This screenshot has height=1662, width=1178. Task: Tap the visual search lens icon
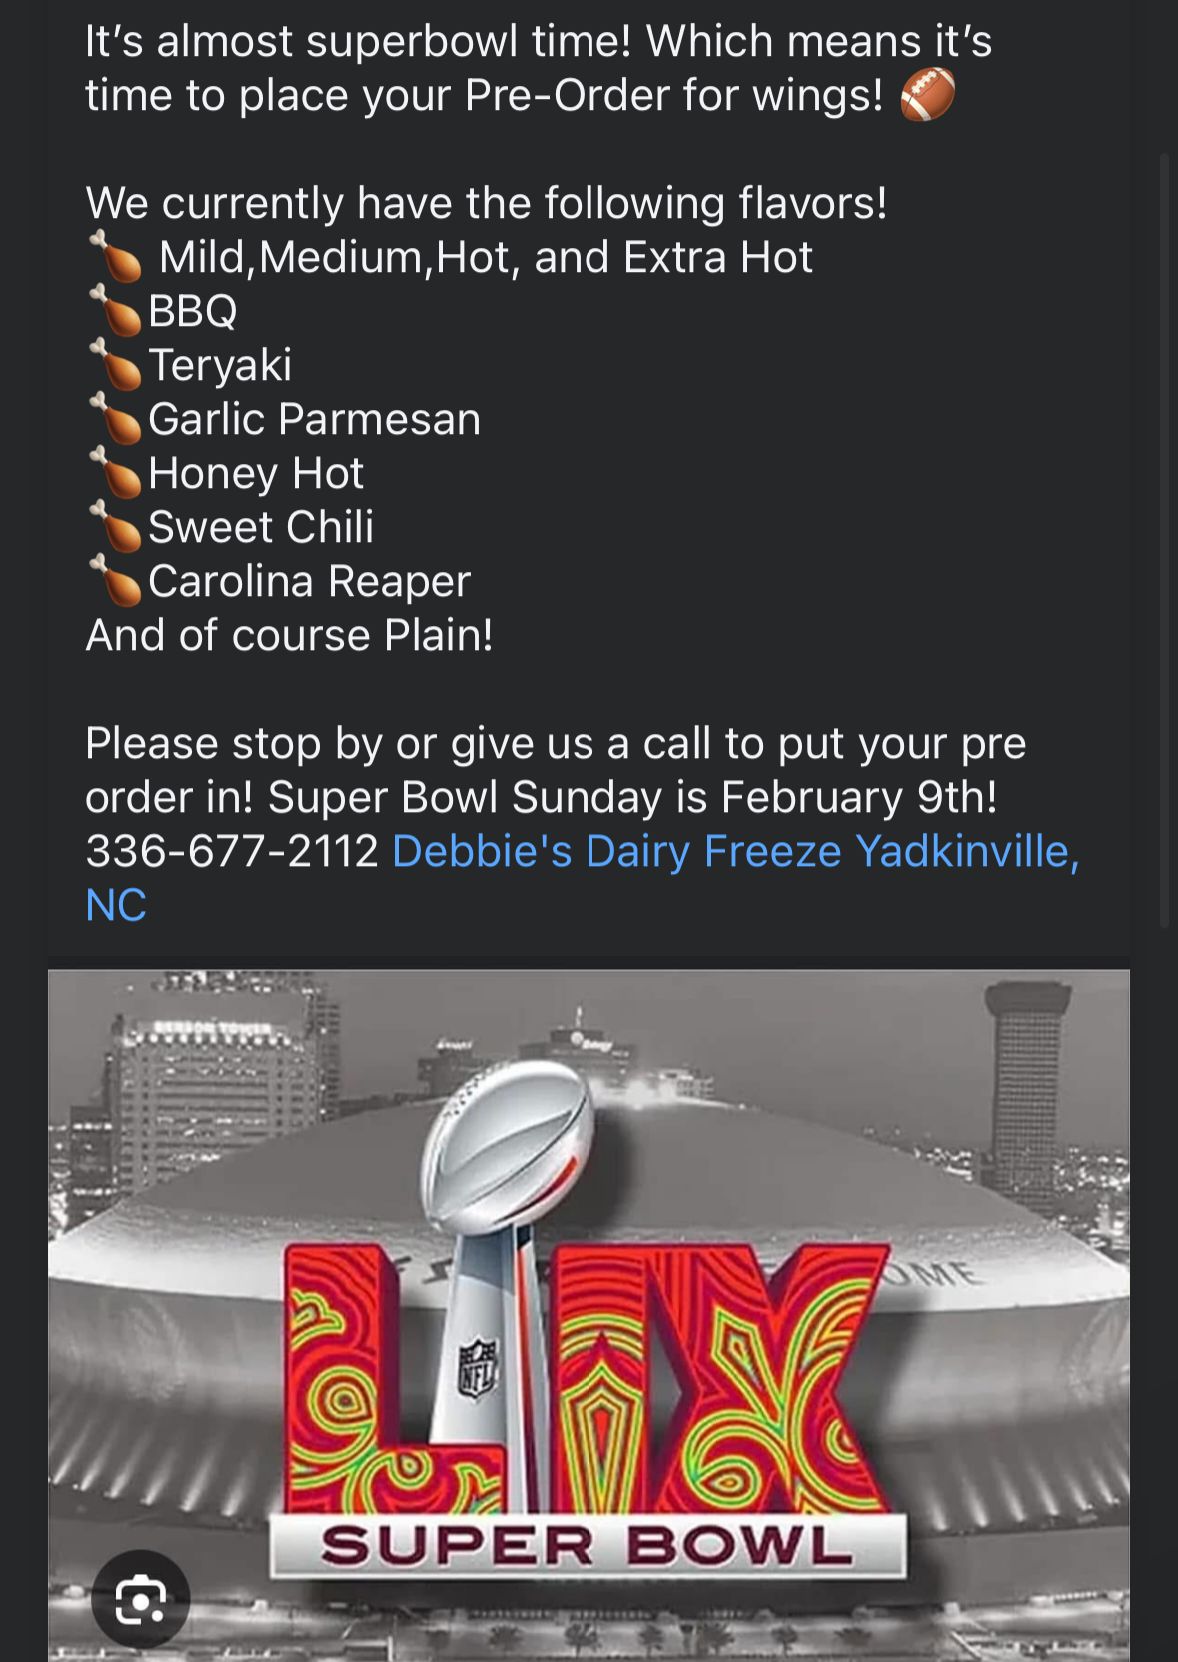(140, 1599)
